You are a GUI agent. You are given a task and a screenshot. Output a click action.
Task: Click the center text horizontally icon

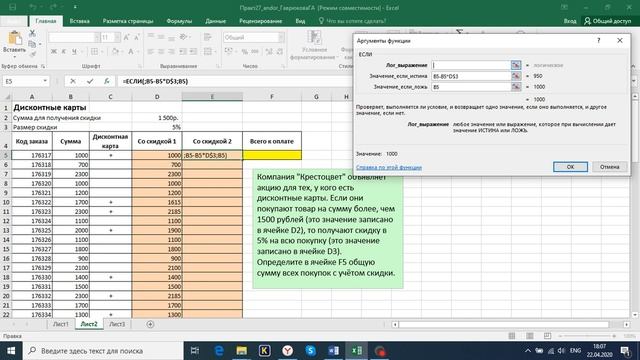(161, 51)
